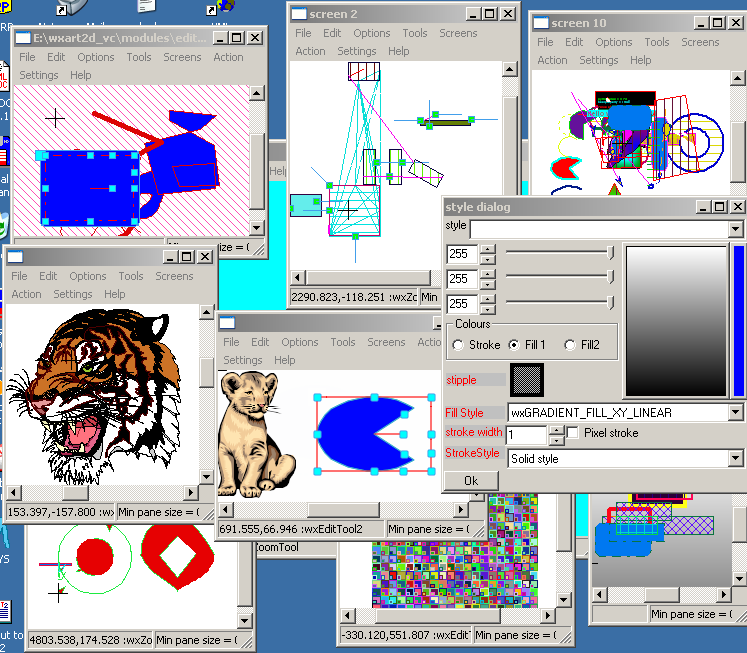Open Screens menu in screen 2 window

[x=458, y=33]
